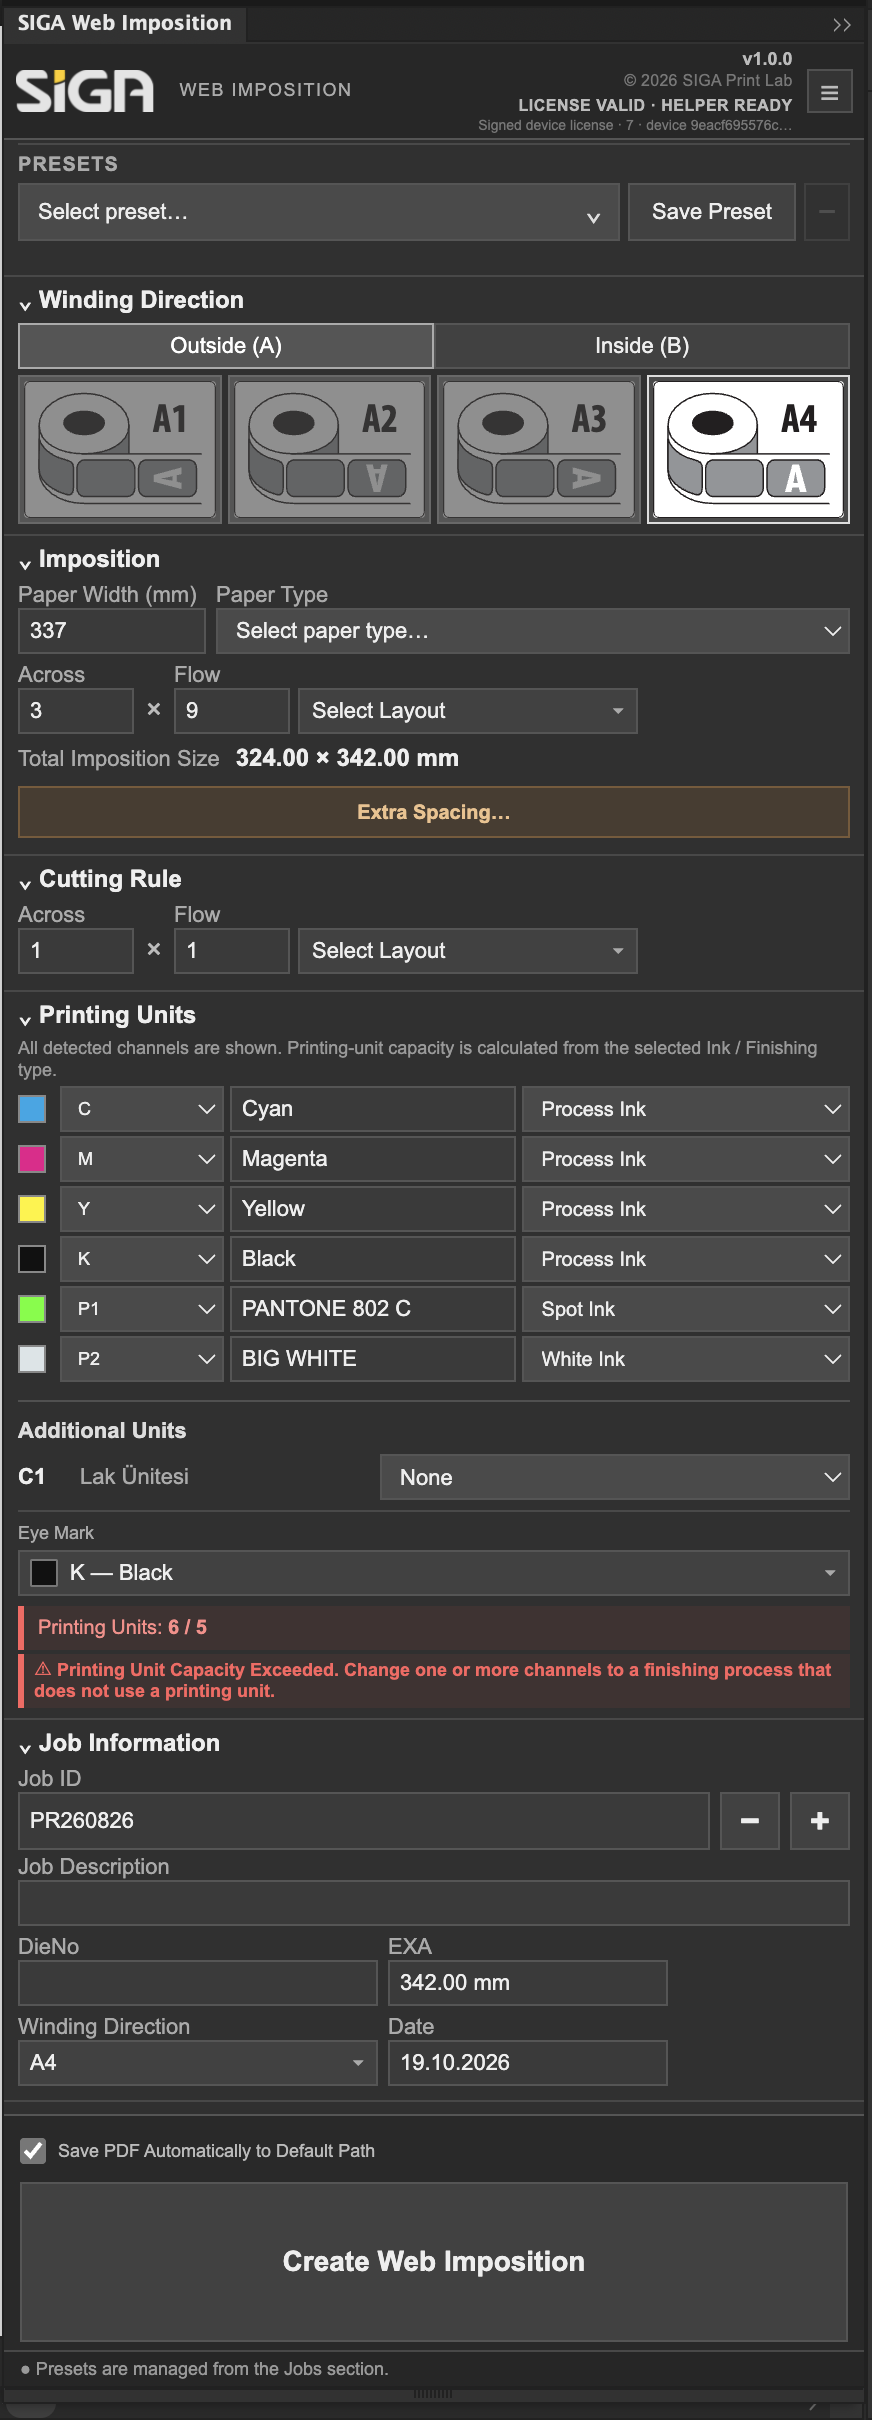The image size is (872, 2420).
Task: Change BIG WHITE White Ink dropdown
Action: (x=686, y=1359)
